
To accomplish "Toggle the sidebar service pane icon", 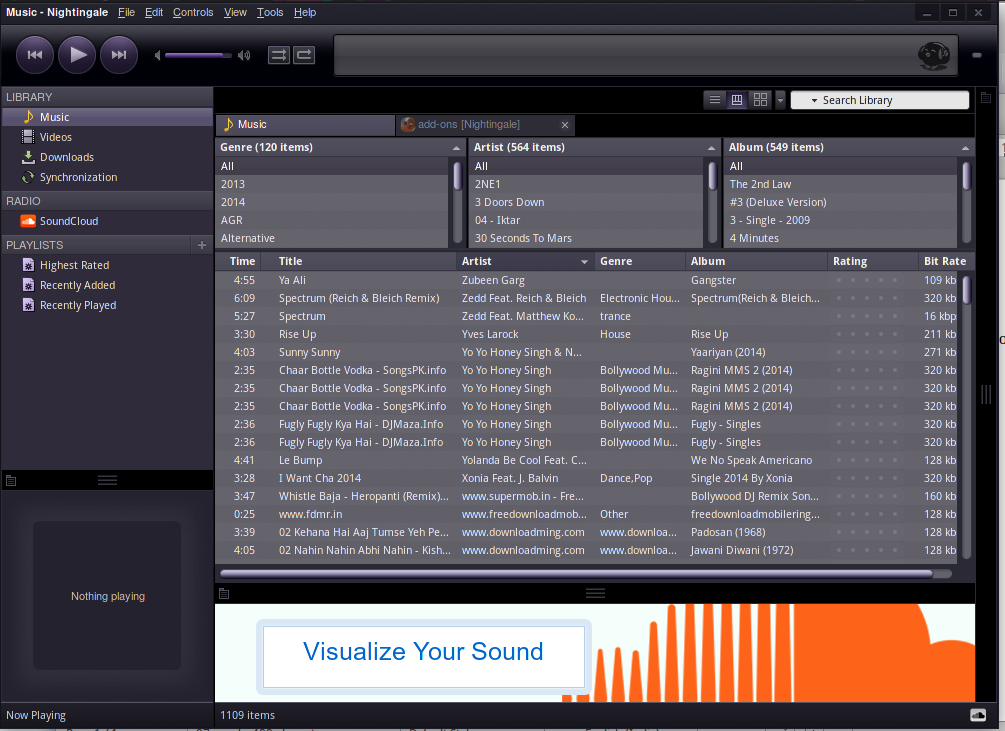I will [11, 480].
